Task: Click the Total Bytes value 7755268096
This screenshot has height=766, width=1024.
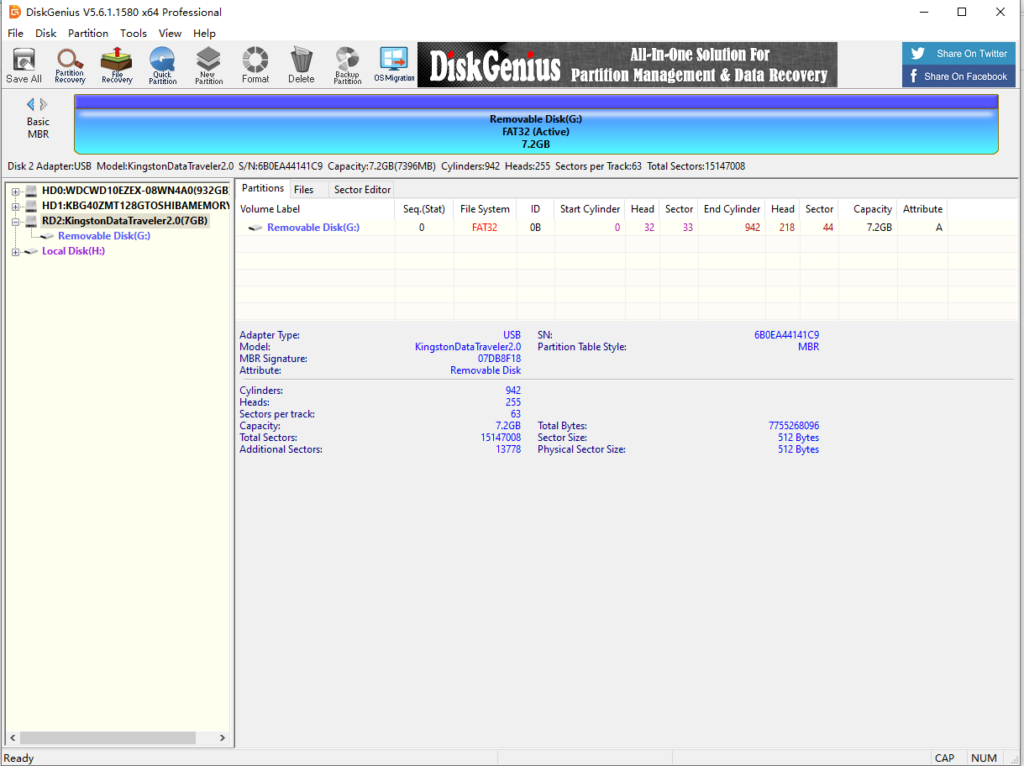Action: pyautogui.click(x=793, y=426)
